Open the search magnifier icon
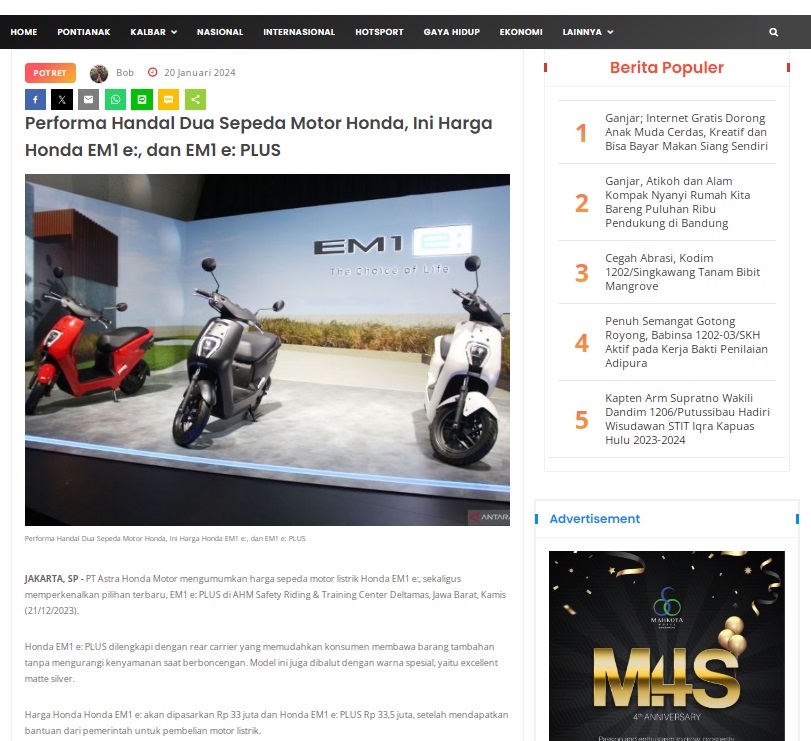This screenshot has height=741, width=811. [x=773, y=32]
